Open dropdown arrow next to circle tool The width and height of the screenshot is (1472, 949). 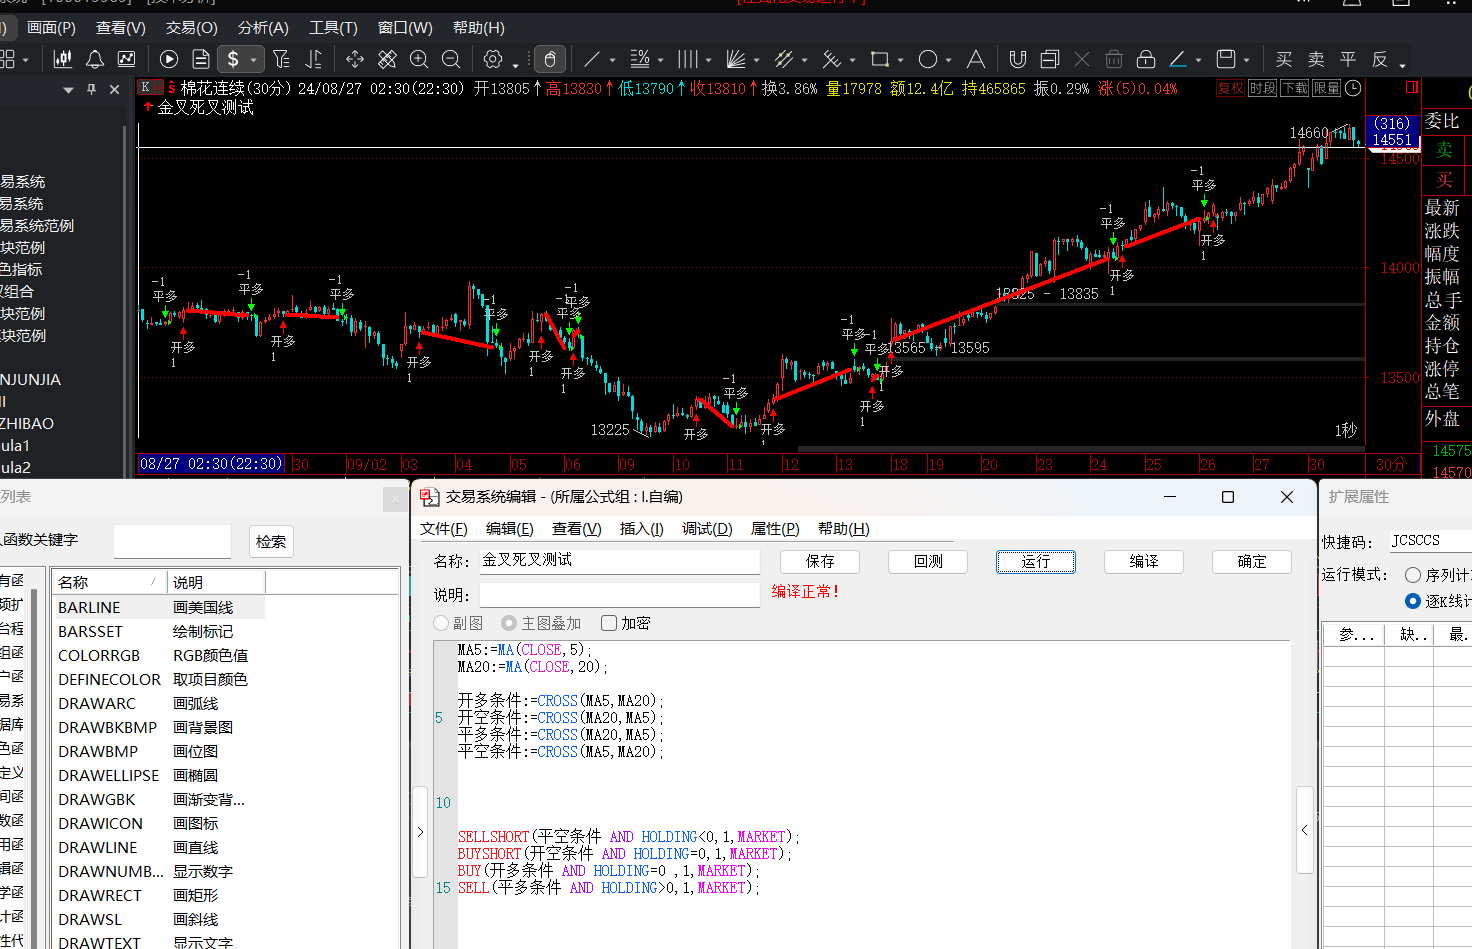click(949, 60)
